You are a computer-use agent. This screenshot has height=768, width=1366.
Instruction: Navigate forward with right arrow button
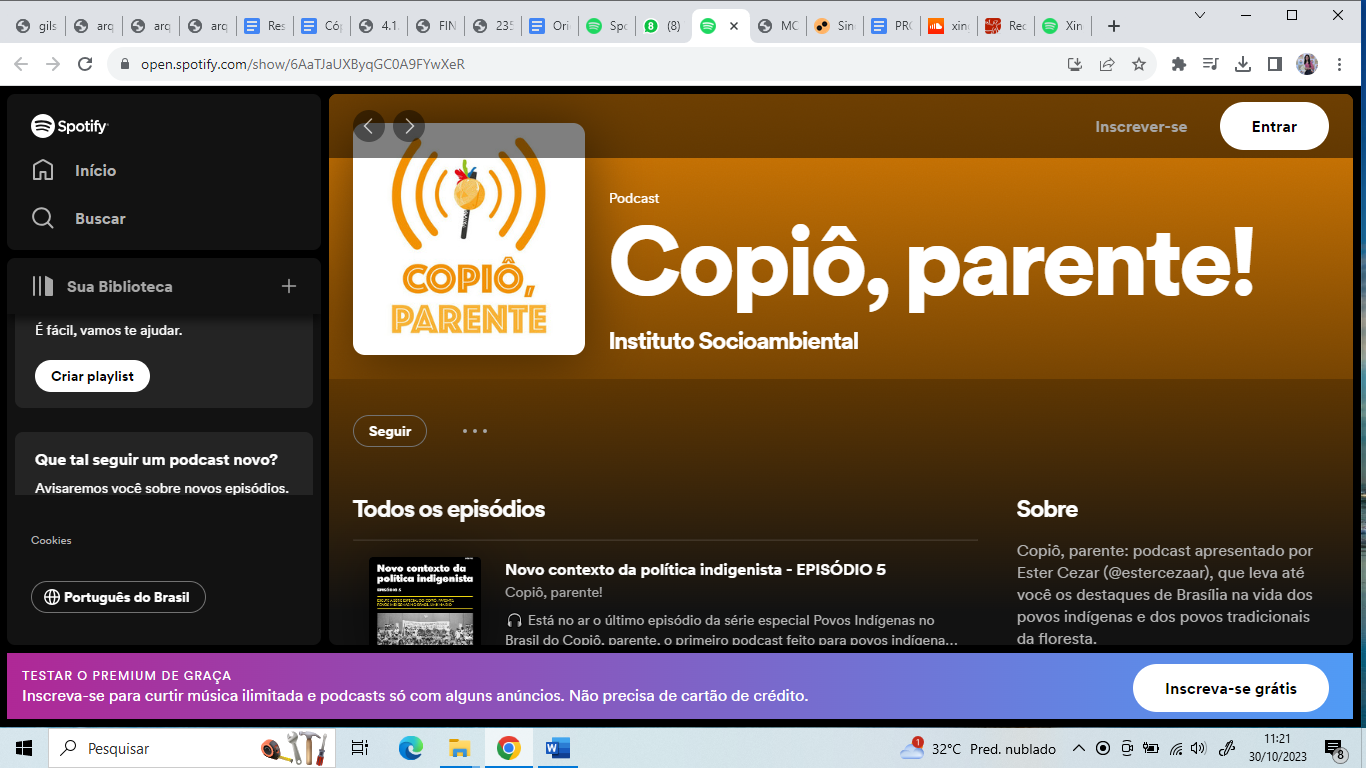(x=409, y=126)
